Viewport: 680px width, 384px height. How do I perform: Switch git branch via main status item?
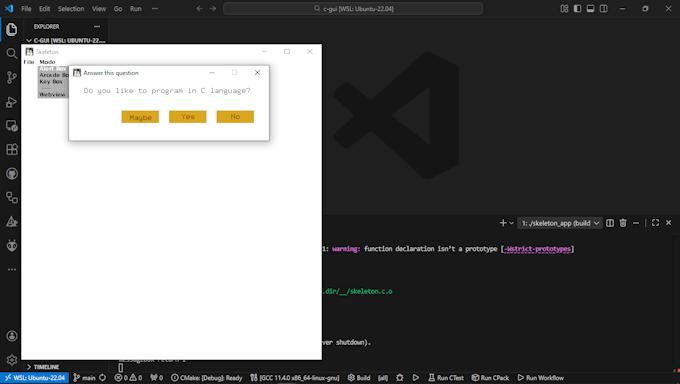[x=84, y=378]
